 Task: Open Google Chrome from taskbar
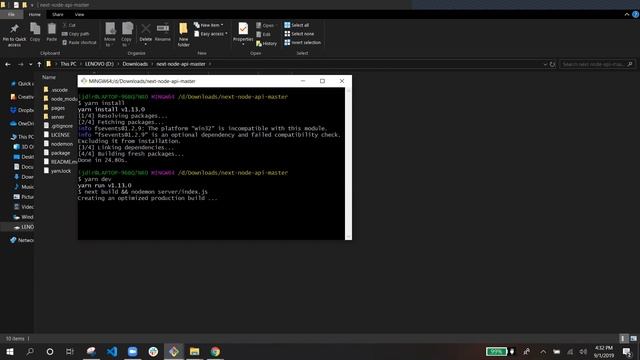(x=215, y=351)
